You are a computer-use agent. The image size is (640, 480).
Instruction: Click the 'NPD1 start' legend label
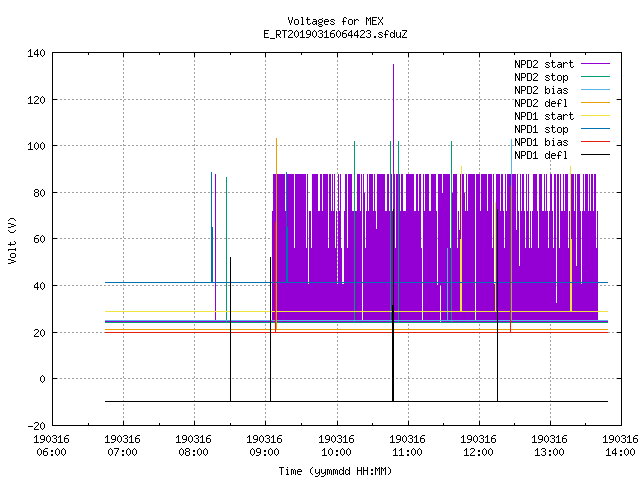click(x=544, y=116)
